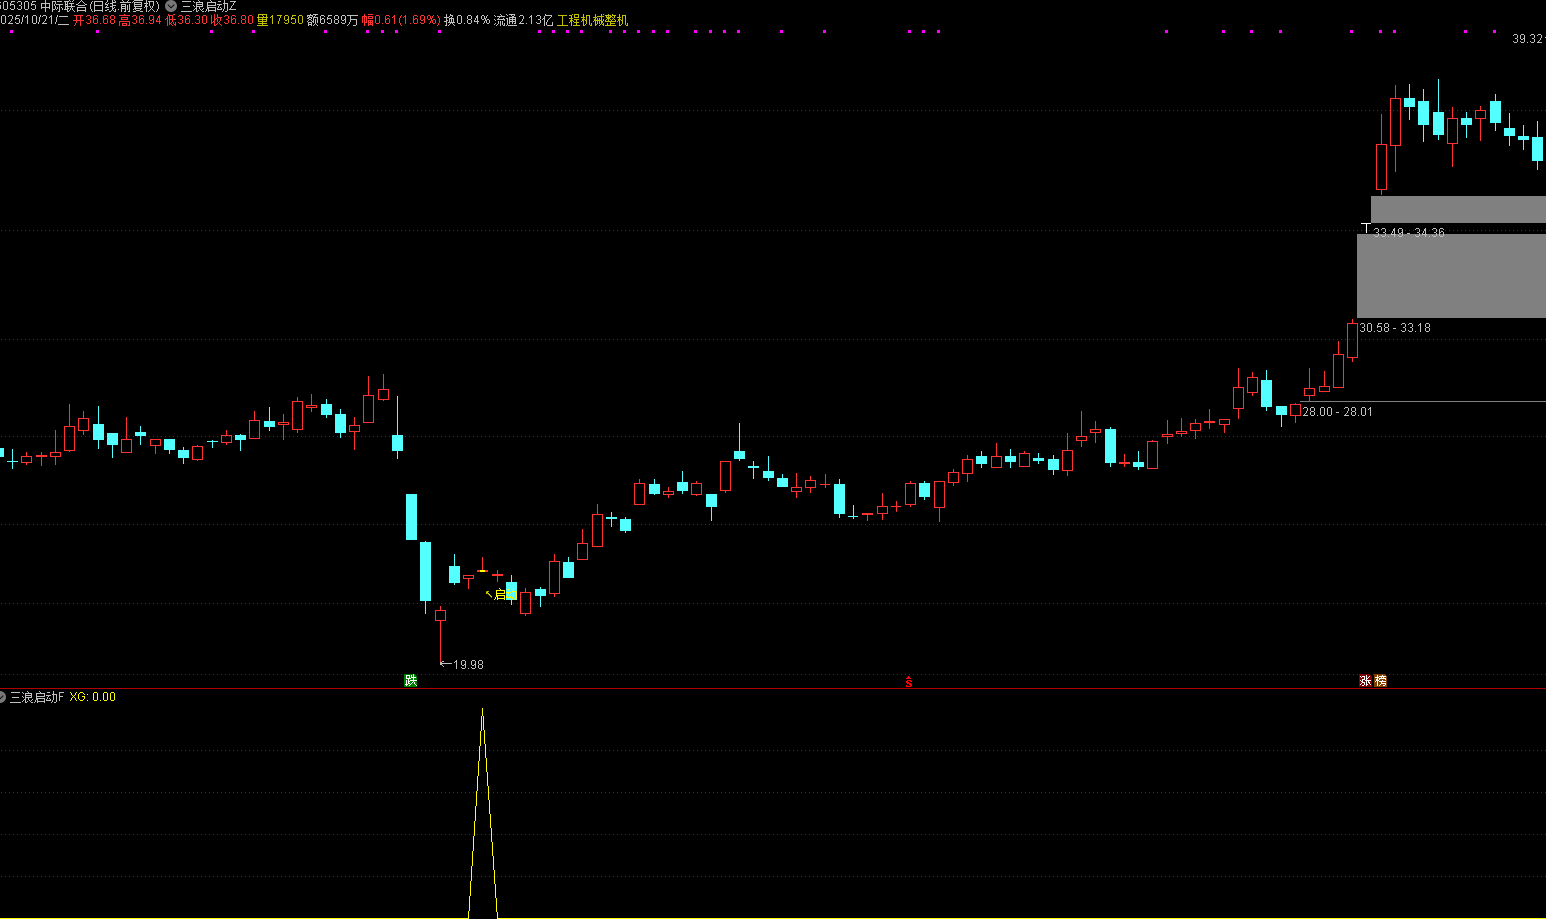This screenshot has width=1546, height=919.
Task: Click the 三浪启动F sub-indicator label
Action: click(x=37, y=697)
